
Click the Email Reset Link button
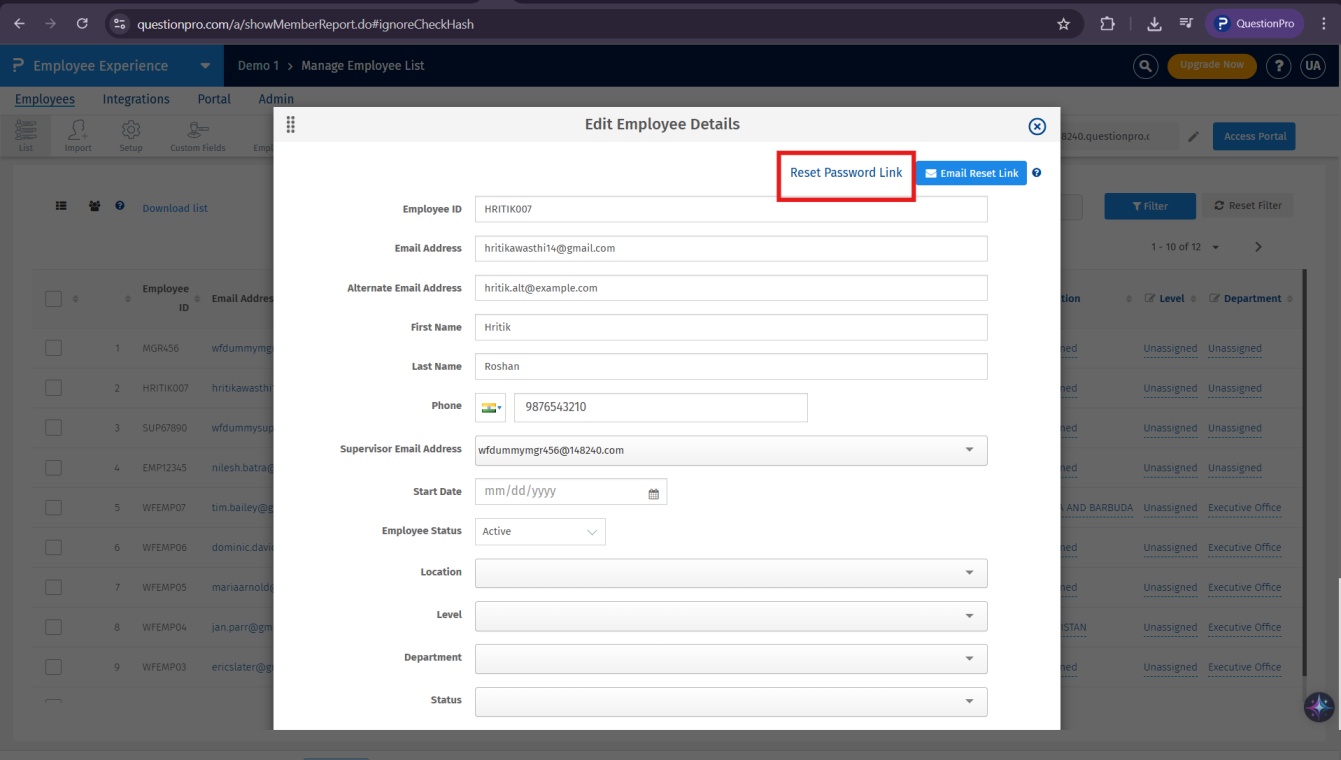coord(971,173)
